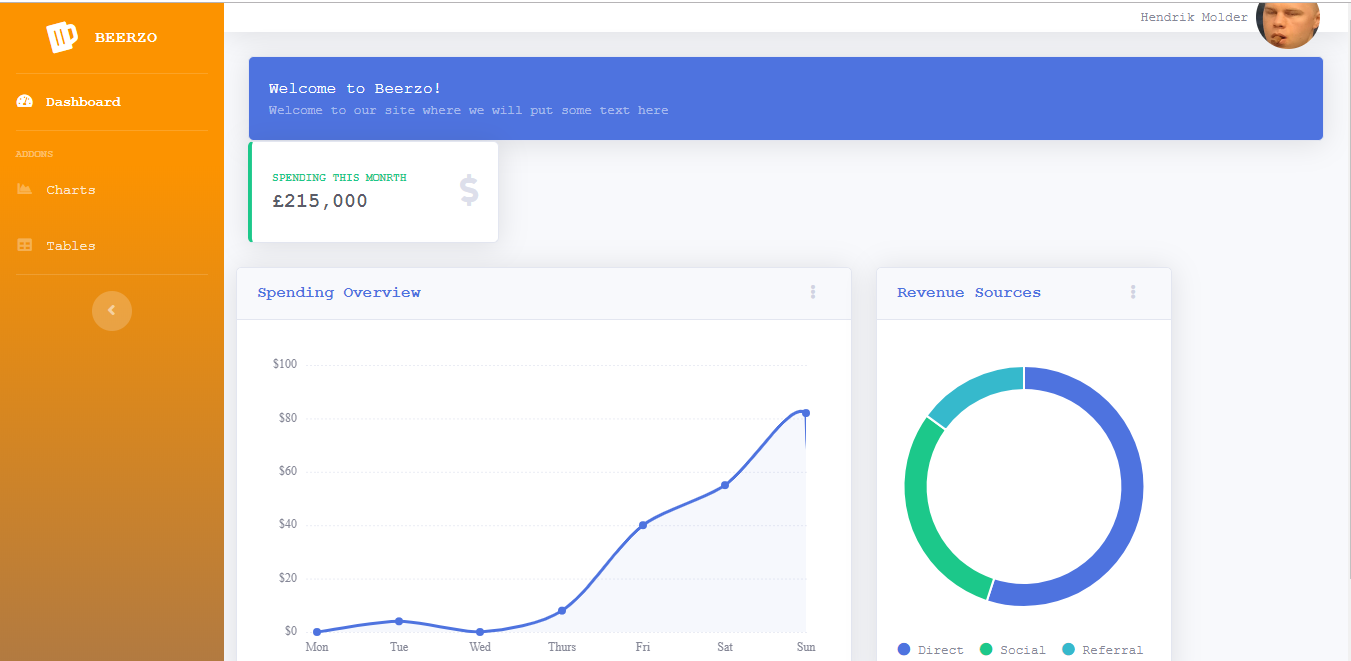Click the teal Referral segment of donut chart
Image resolution: width=1351 pixels, height=661 pixels.
[969, 391]
